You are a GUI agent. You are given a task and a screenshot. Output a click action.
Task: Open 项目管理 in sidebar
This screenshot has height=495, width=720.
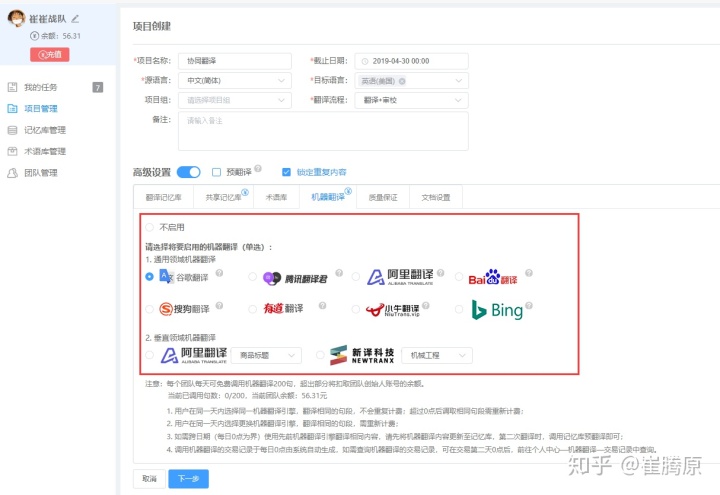(x=40, y=109)
